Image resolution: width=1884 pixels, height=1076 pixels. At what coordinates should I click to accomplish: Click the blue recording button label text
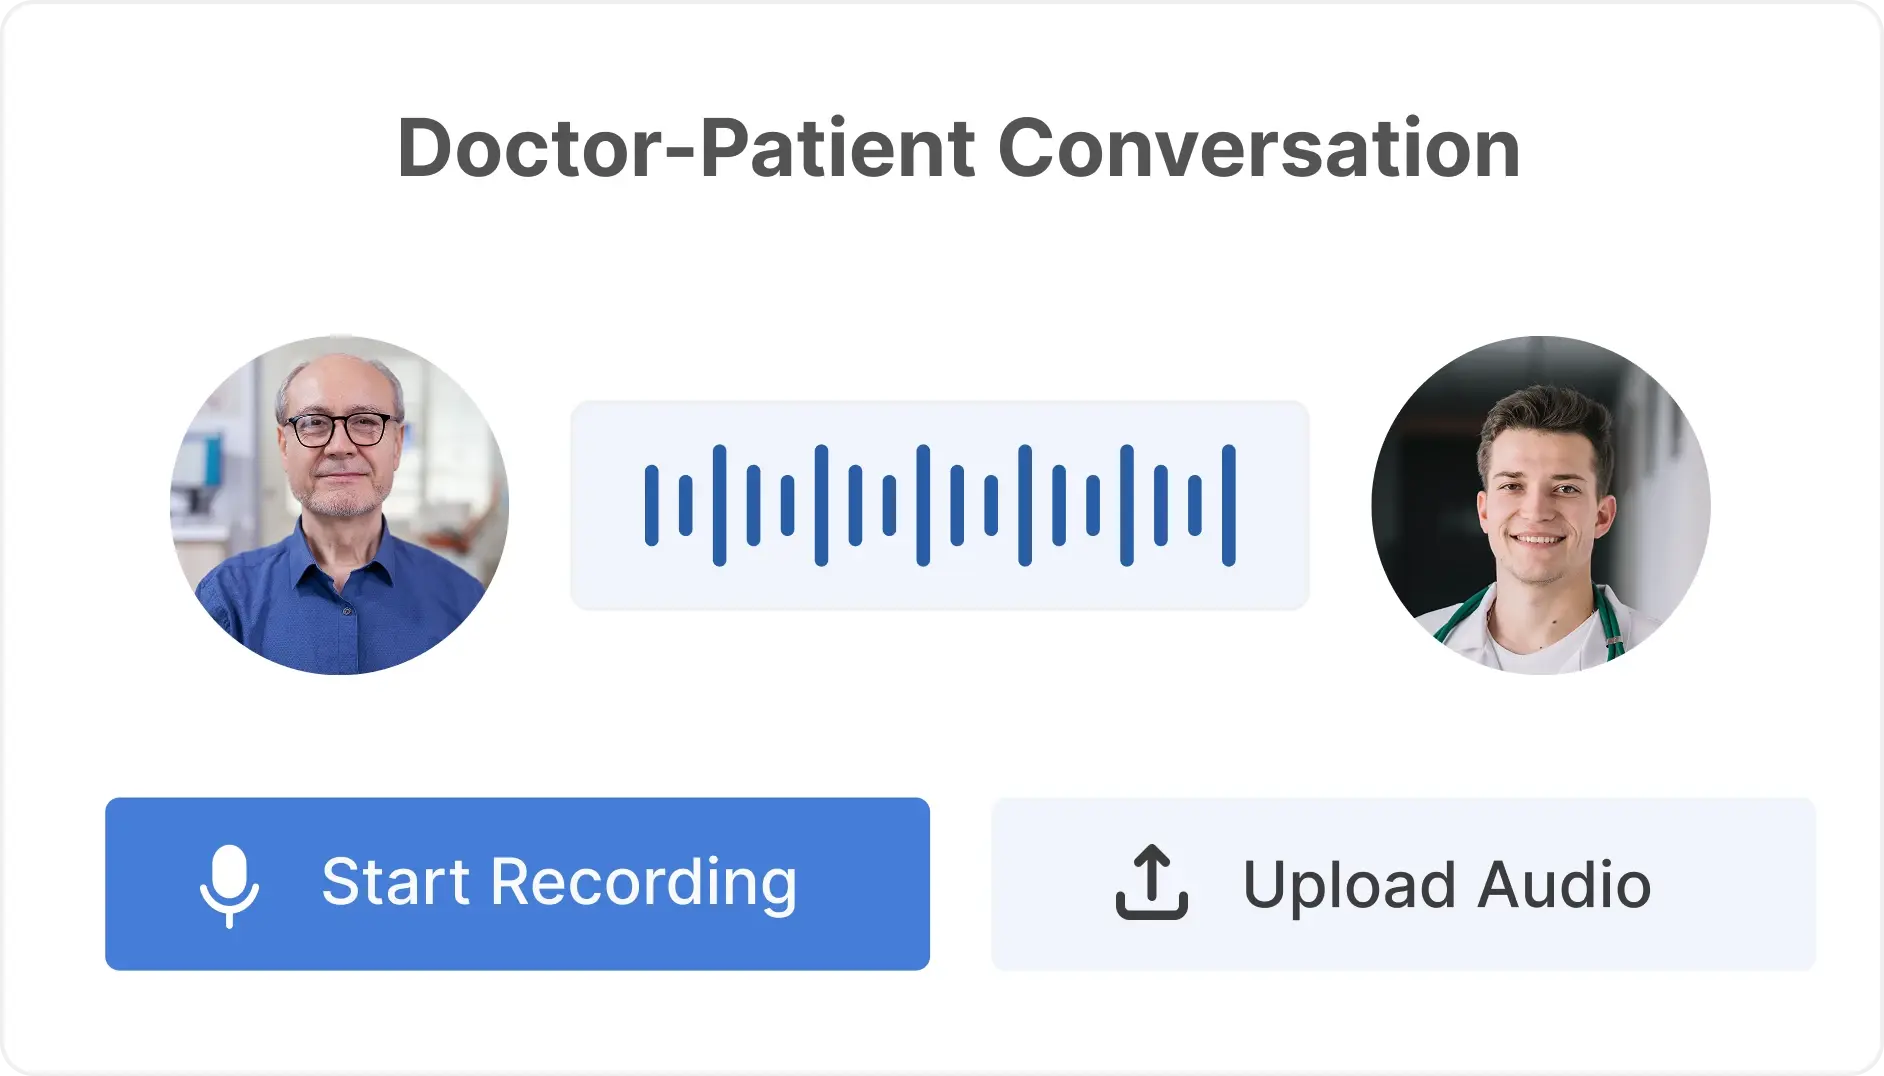[558, 884]
